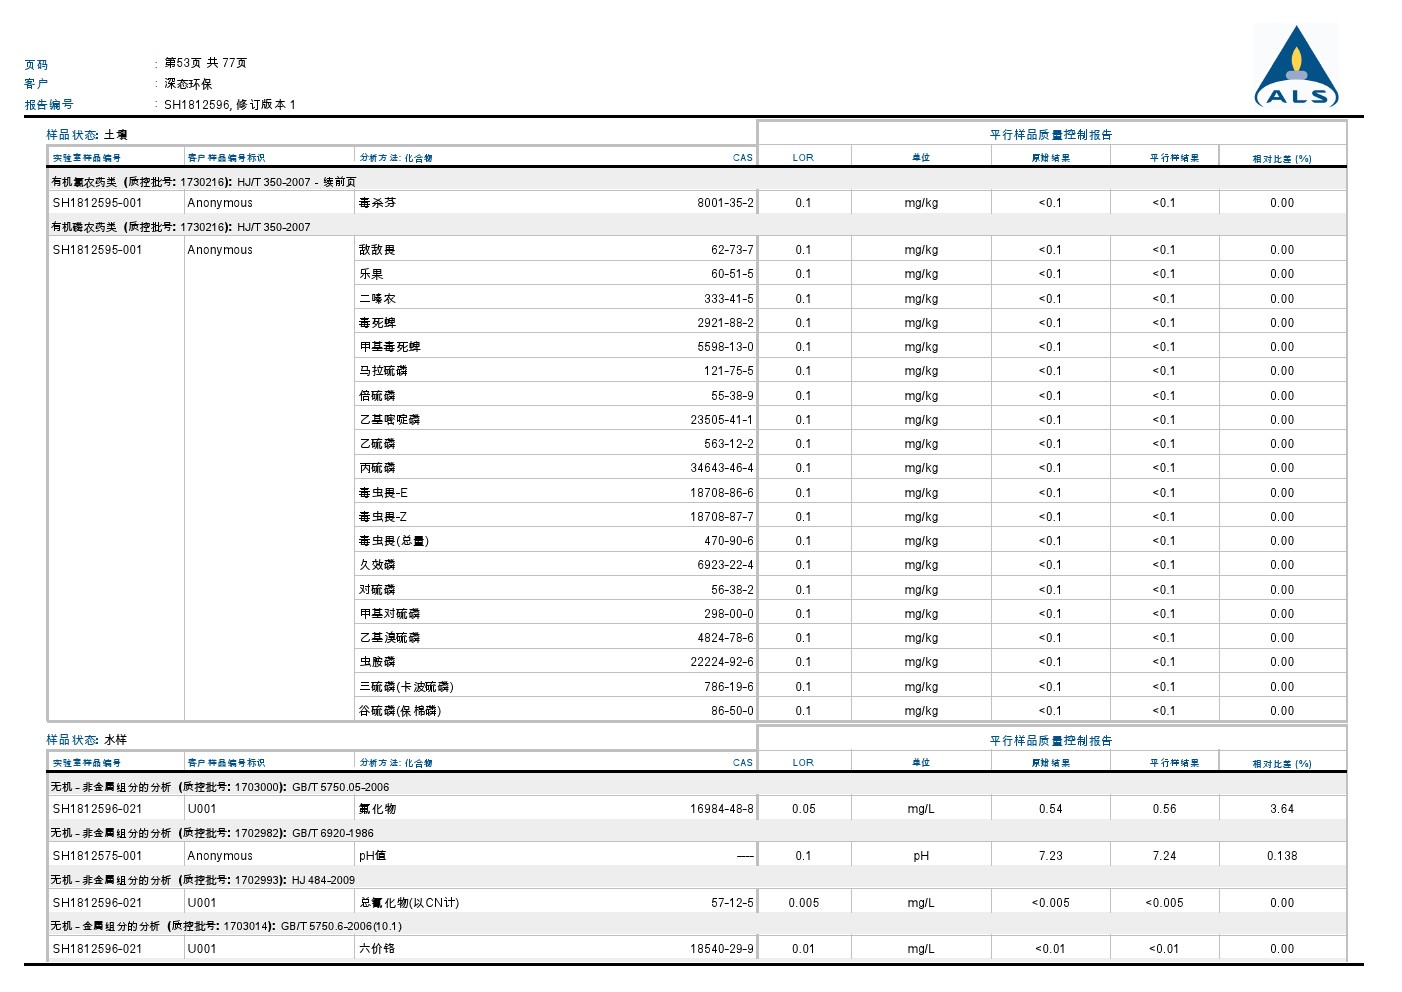Click the report number SH1812596 in the header
Image resolution: width=1402 pixels, height=992 pixels.
click(198, 105)
